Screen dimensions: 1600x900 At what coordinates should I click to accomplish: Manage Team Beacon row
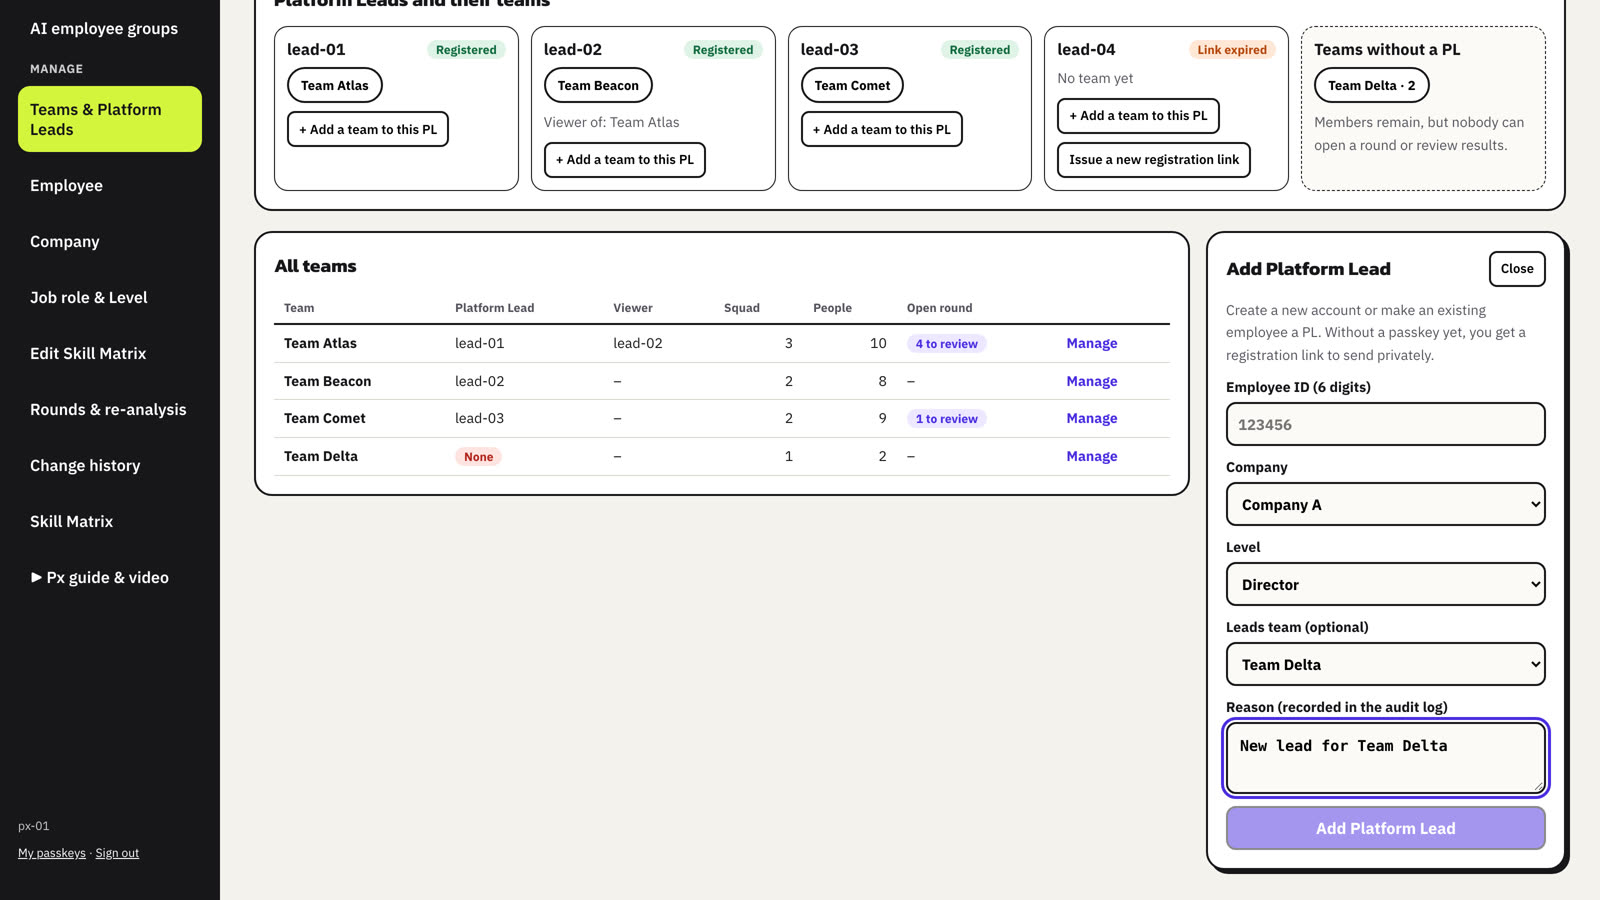pos(1092,381)
